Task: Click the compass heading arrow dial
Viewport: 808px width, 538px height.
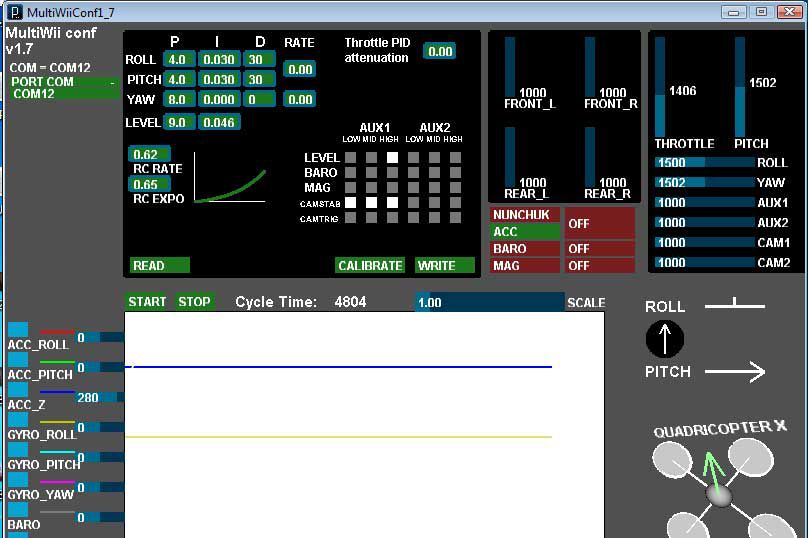Action: tap(665, 339)
